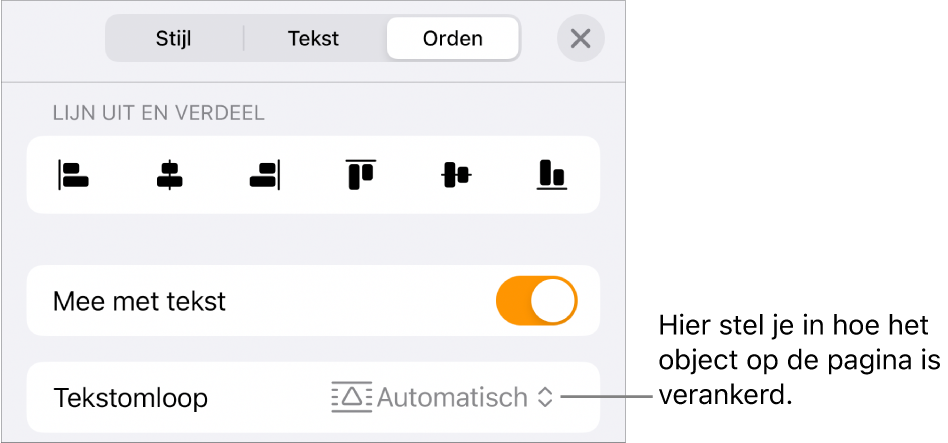Disable the Mee met tekst switch

click(537, 301)
